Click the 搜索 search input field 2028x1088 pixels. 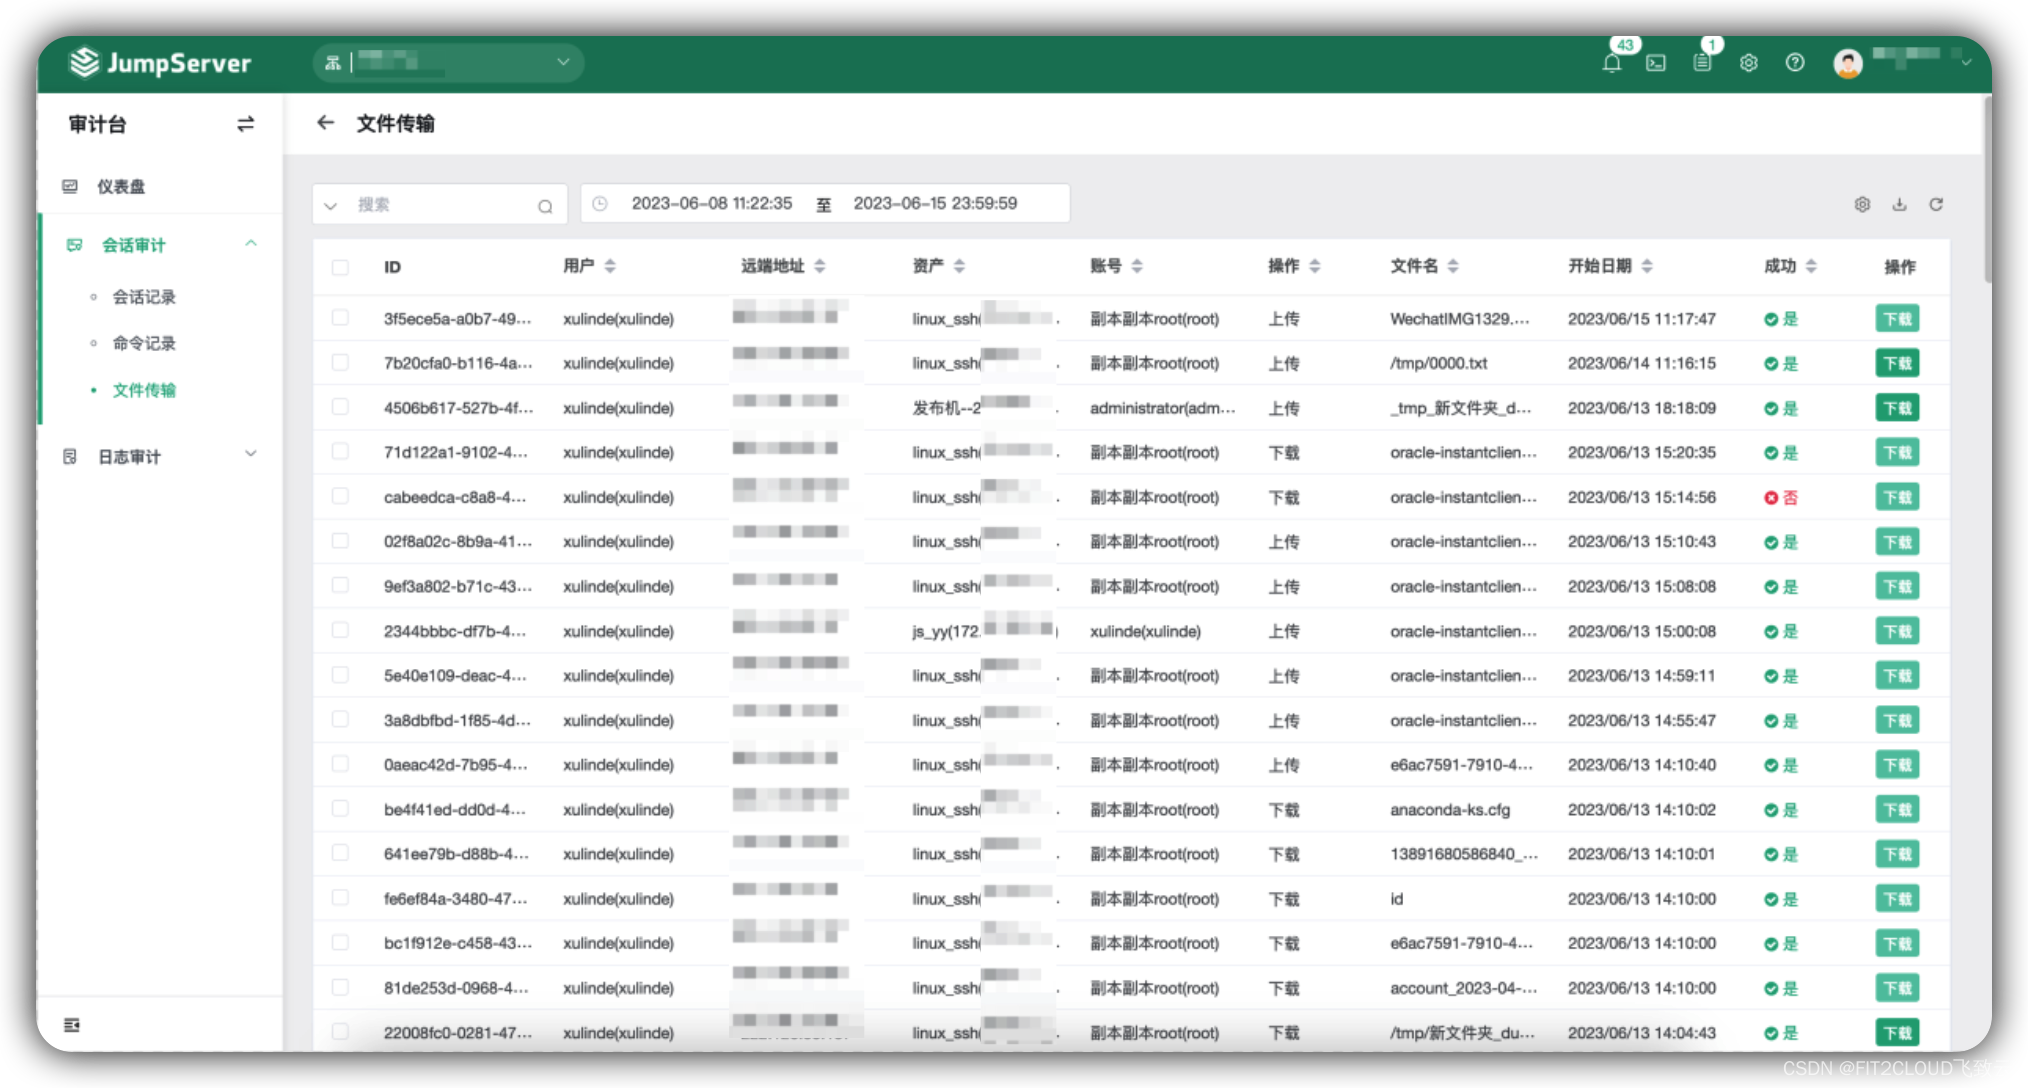click(x=440, y=205)
